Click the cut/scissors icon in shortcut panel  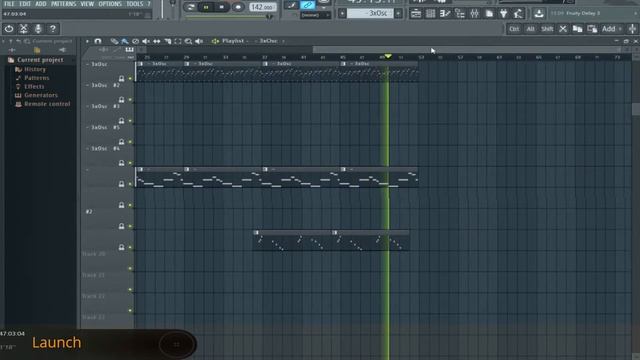tap(24, 29)
